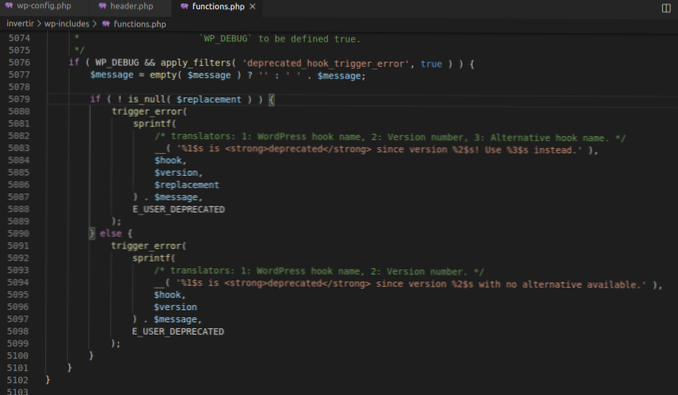Click apply_filters( on line 5076

[x=198, y=63]
